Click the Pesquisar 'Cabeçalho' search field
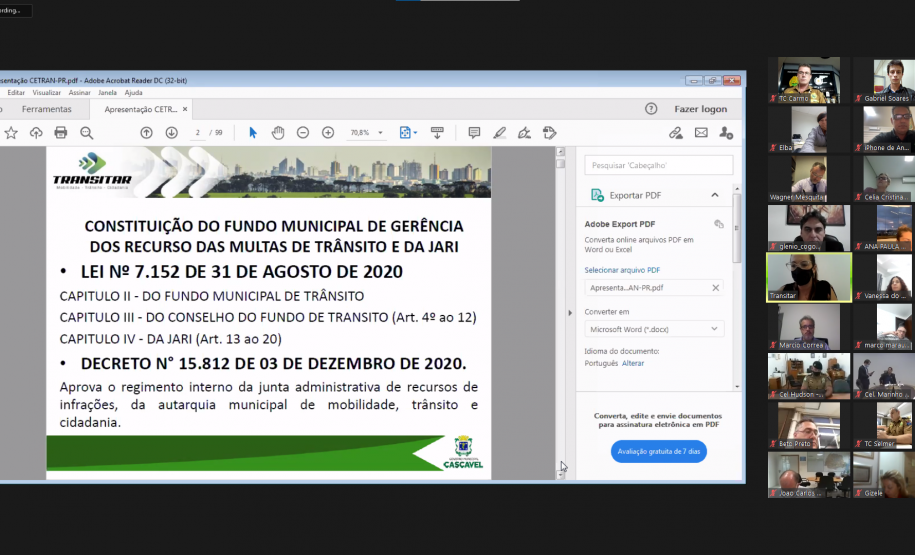 [658, 165]
